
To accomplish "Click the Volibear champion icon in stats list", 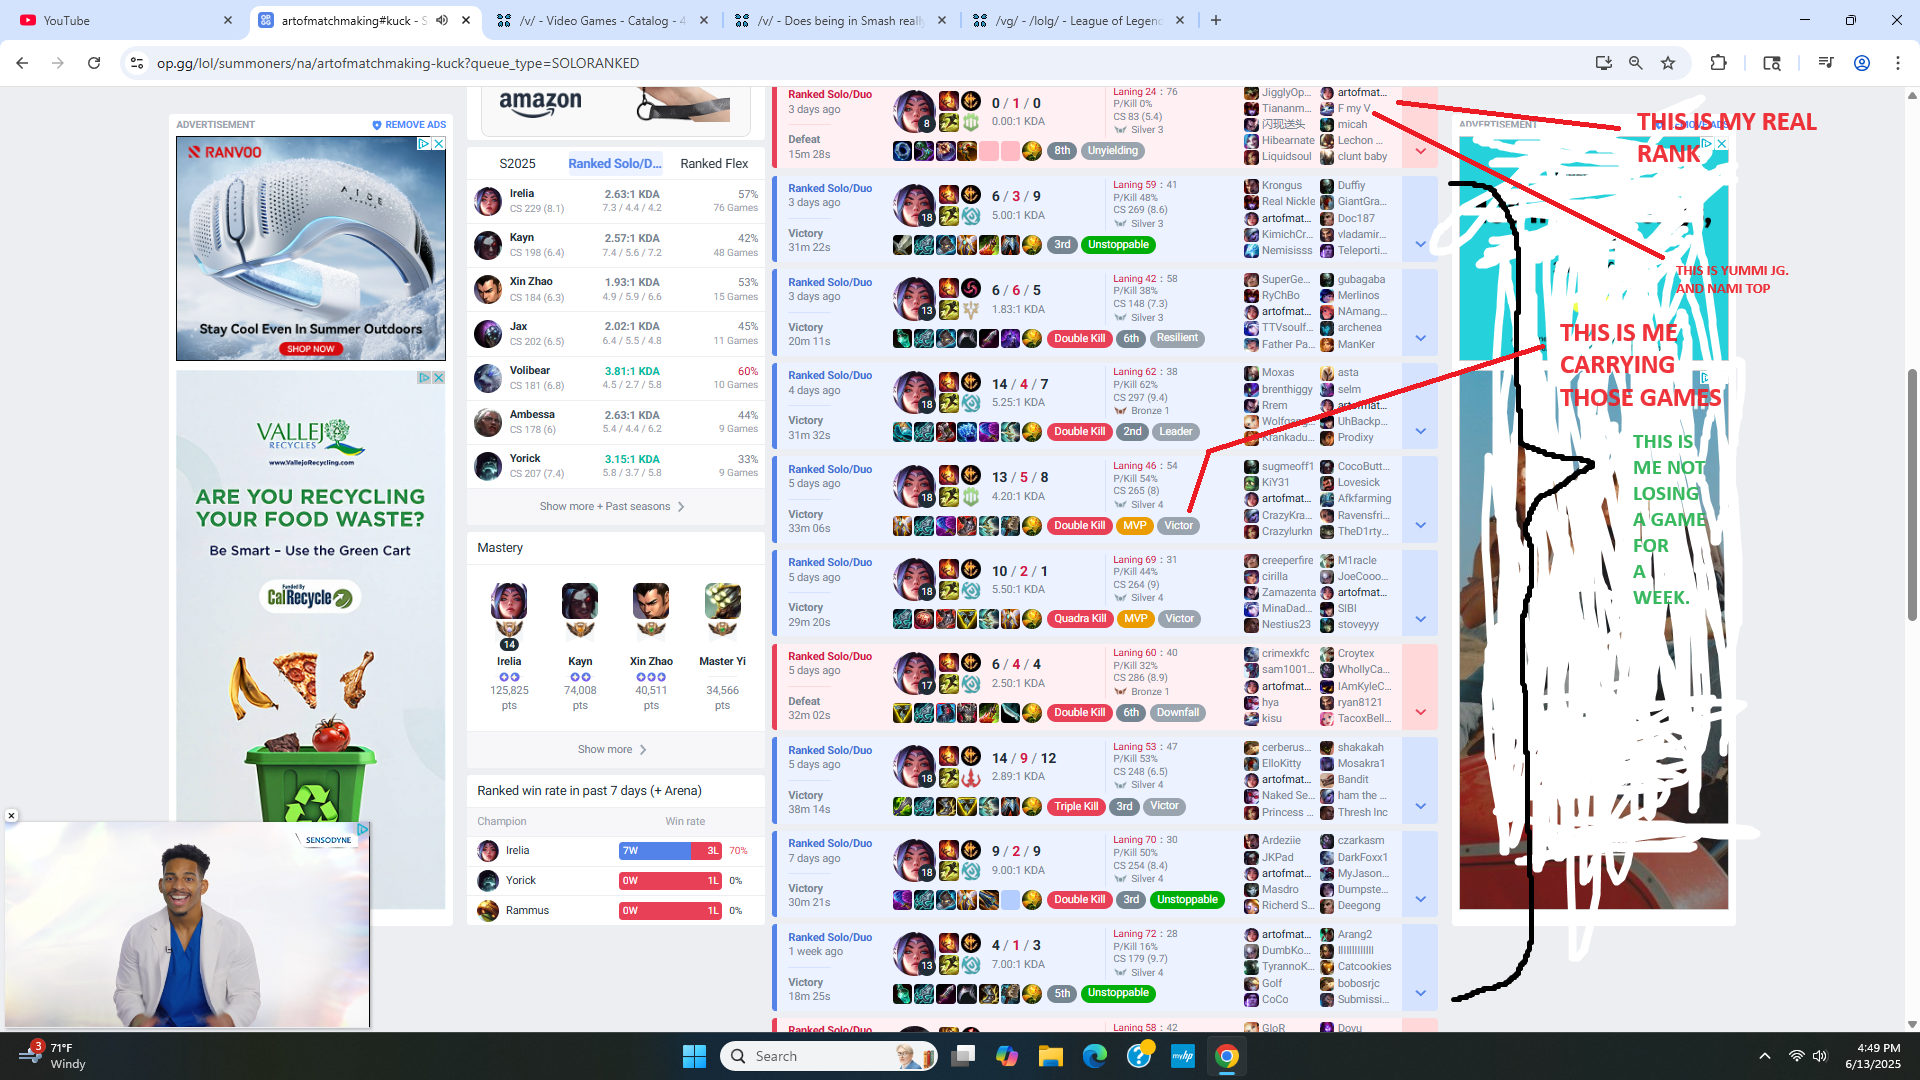I will [488, 378].
